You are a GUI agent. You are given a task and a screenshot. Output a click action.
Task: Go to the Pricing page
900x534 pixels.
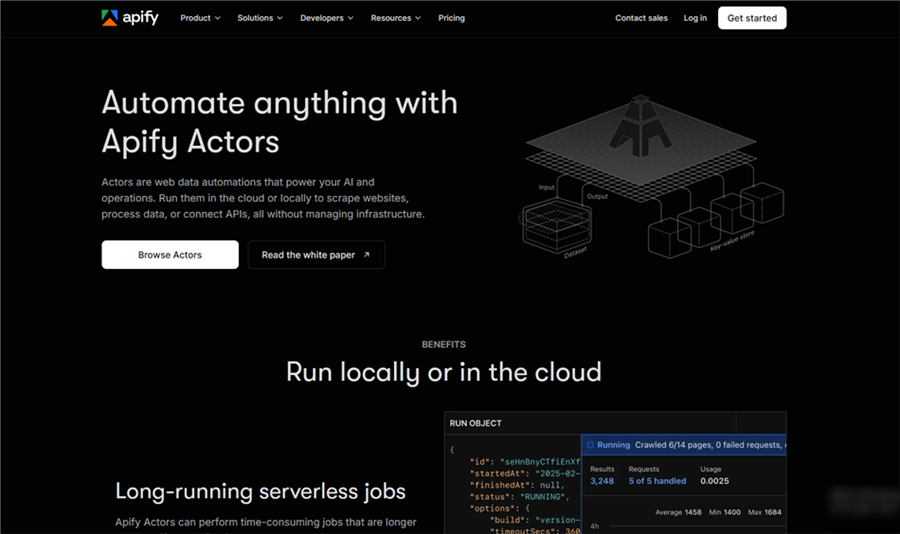451,18
